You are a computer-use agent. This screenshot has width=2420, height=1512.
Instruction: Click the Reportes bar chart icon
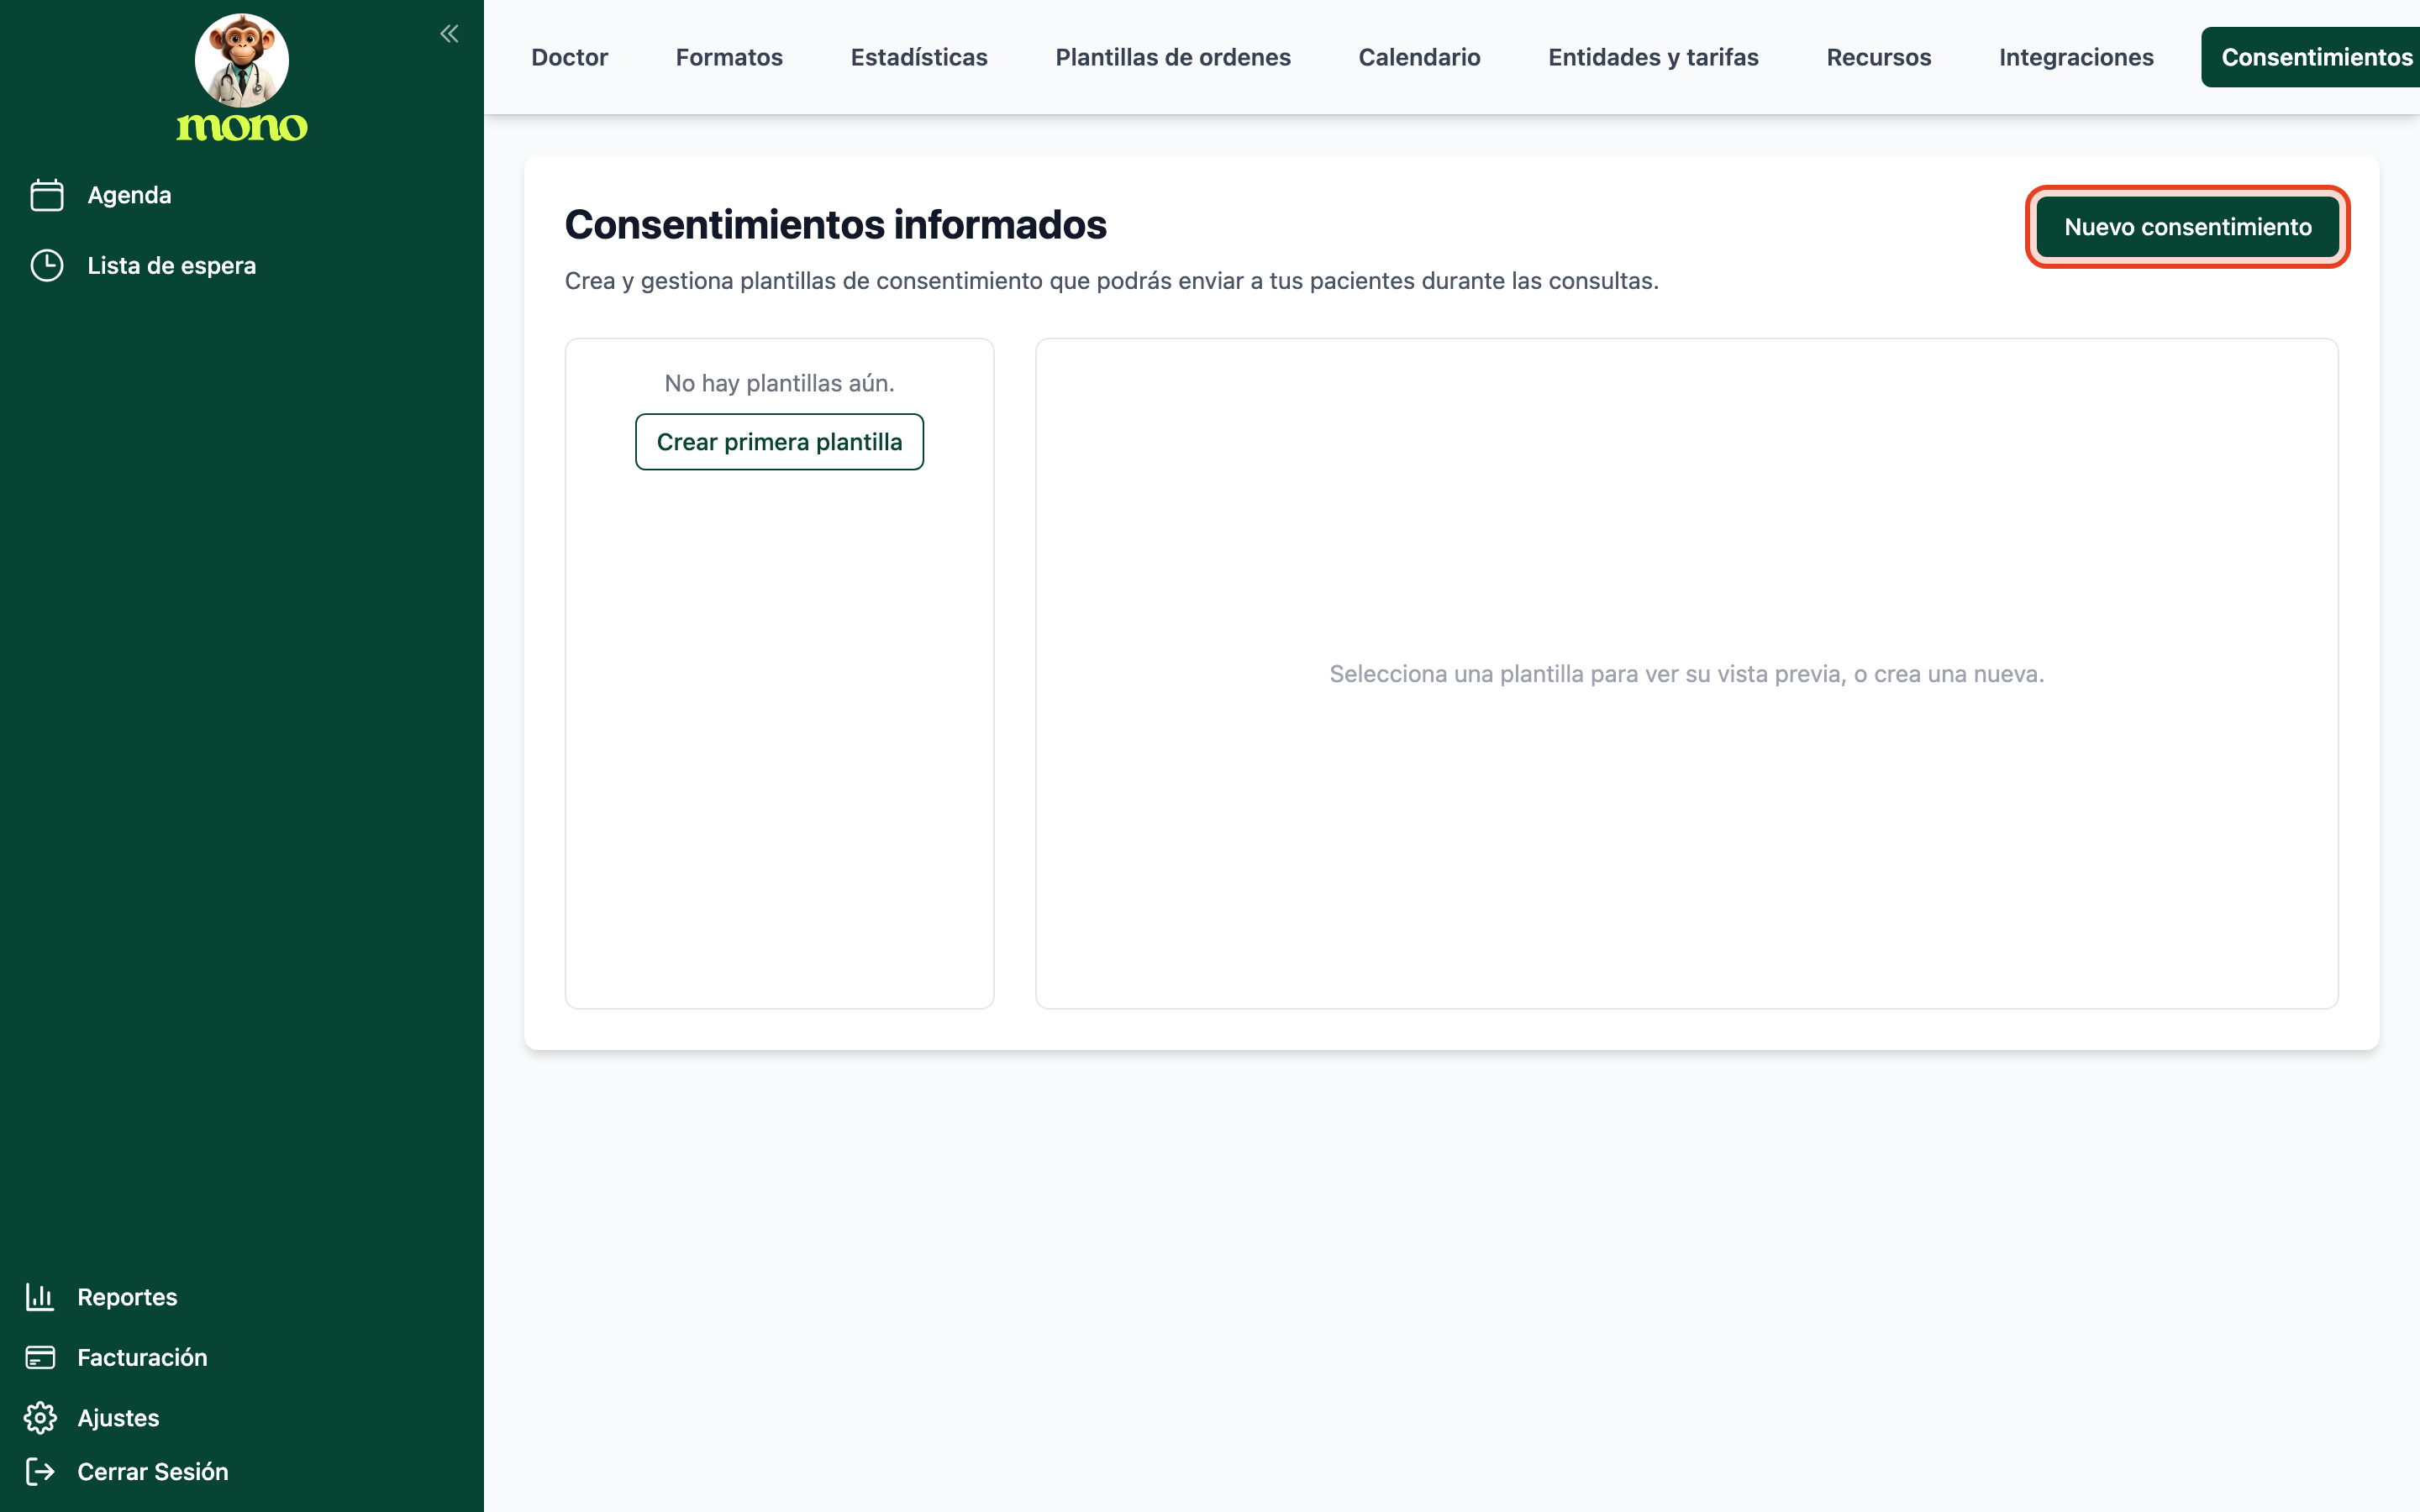pos(40,1297)
